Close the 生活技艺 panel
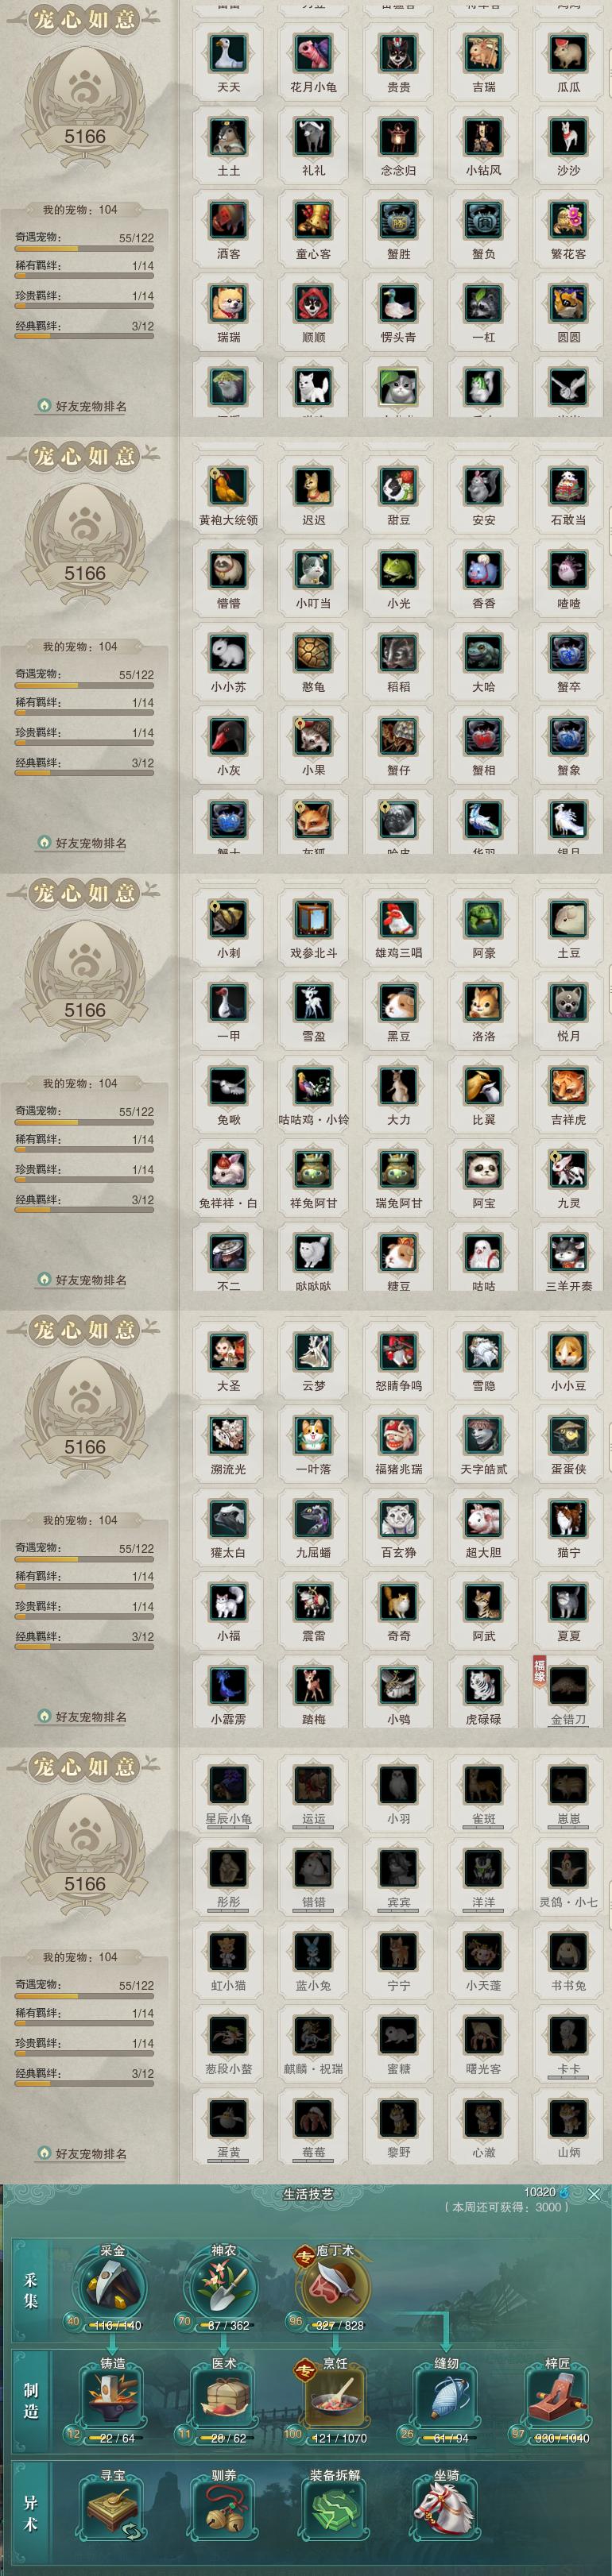 coord(594,2194)
